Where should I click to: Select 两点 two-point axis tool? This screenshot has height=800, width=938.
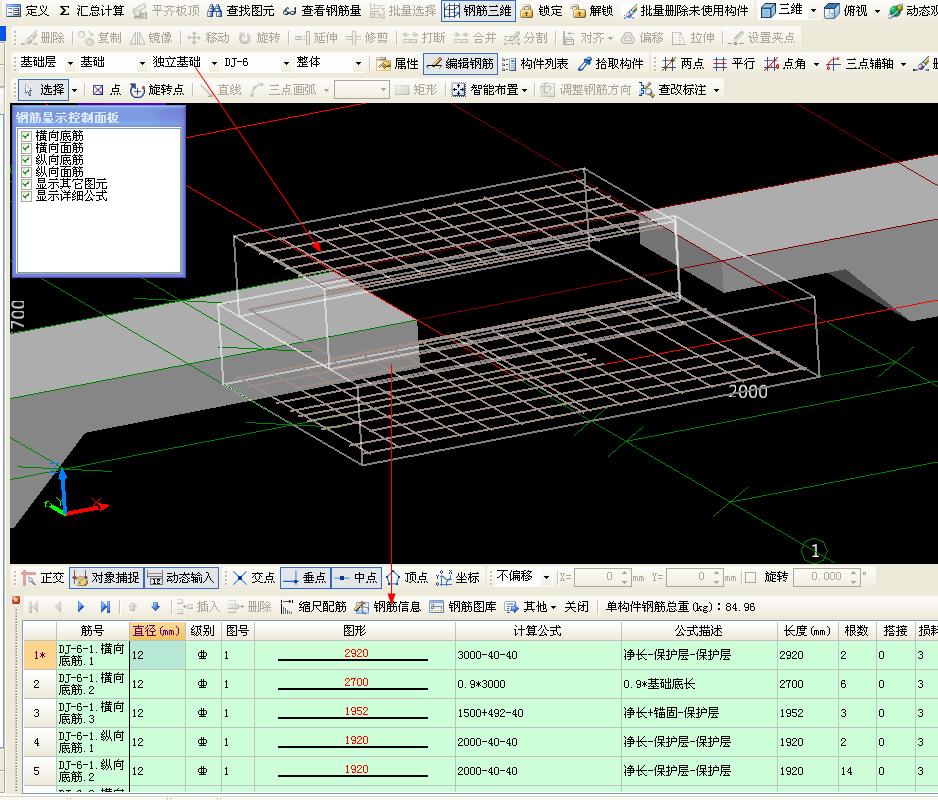[x=683, y=63]
